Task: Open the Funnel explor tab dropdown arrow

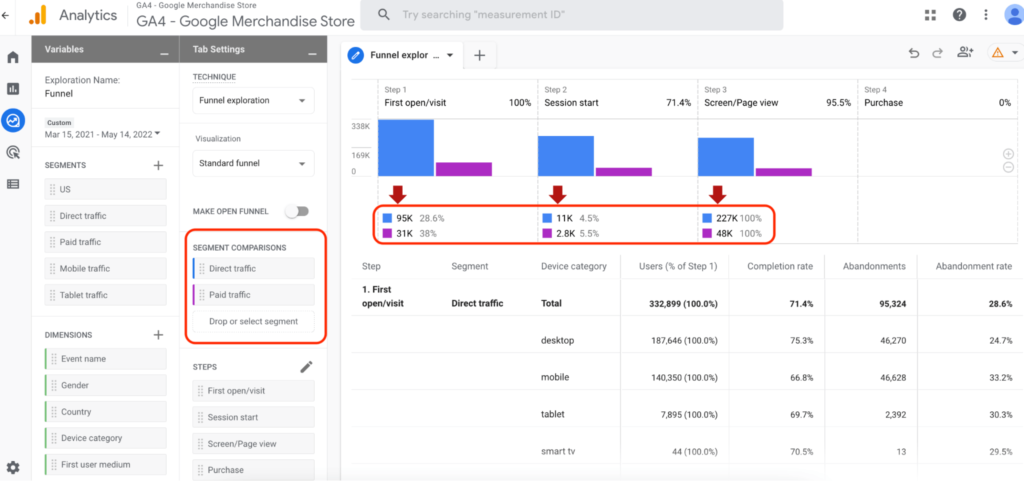Action: click(450, 55)
